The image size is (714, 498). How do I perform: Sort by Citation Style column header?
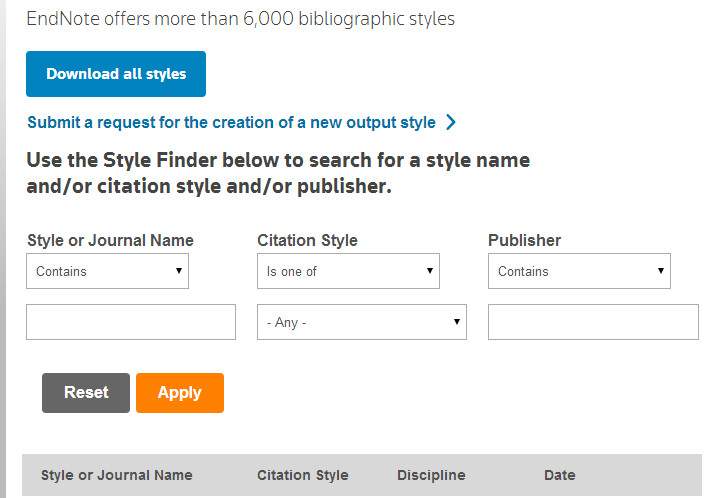coord(303,475)
